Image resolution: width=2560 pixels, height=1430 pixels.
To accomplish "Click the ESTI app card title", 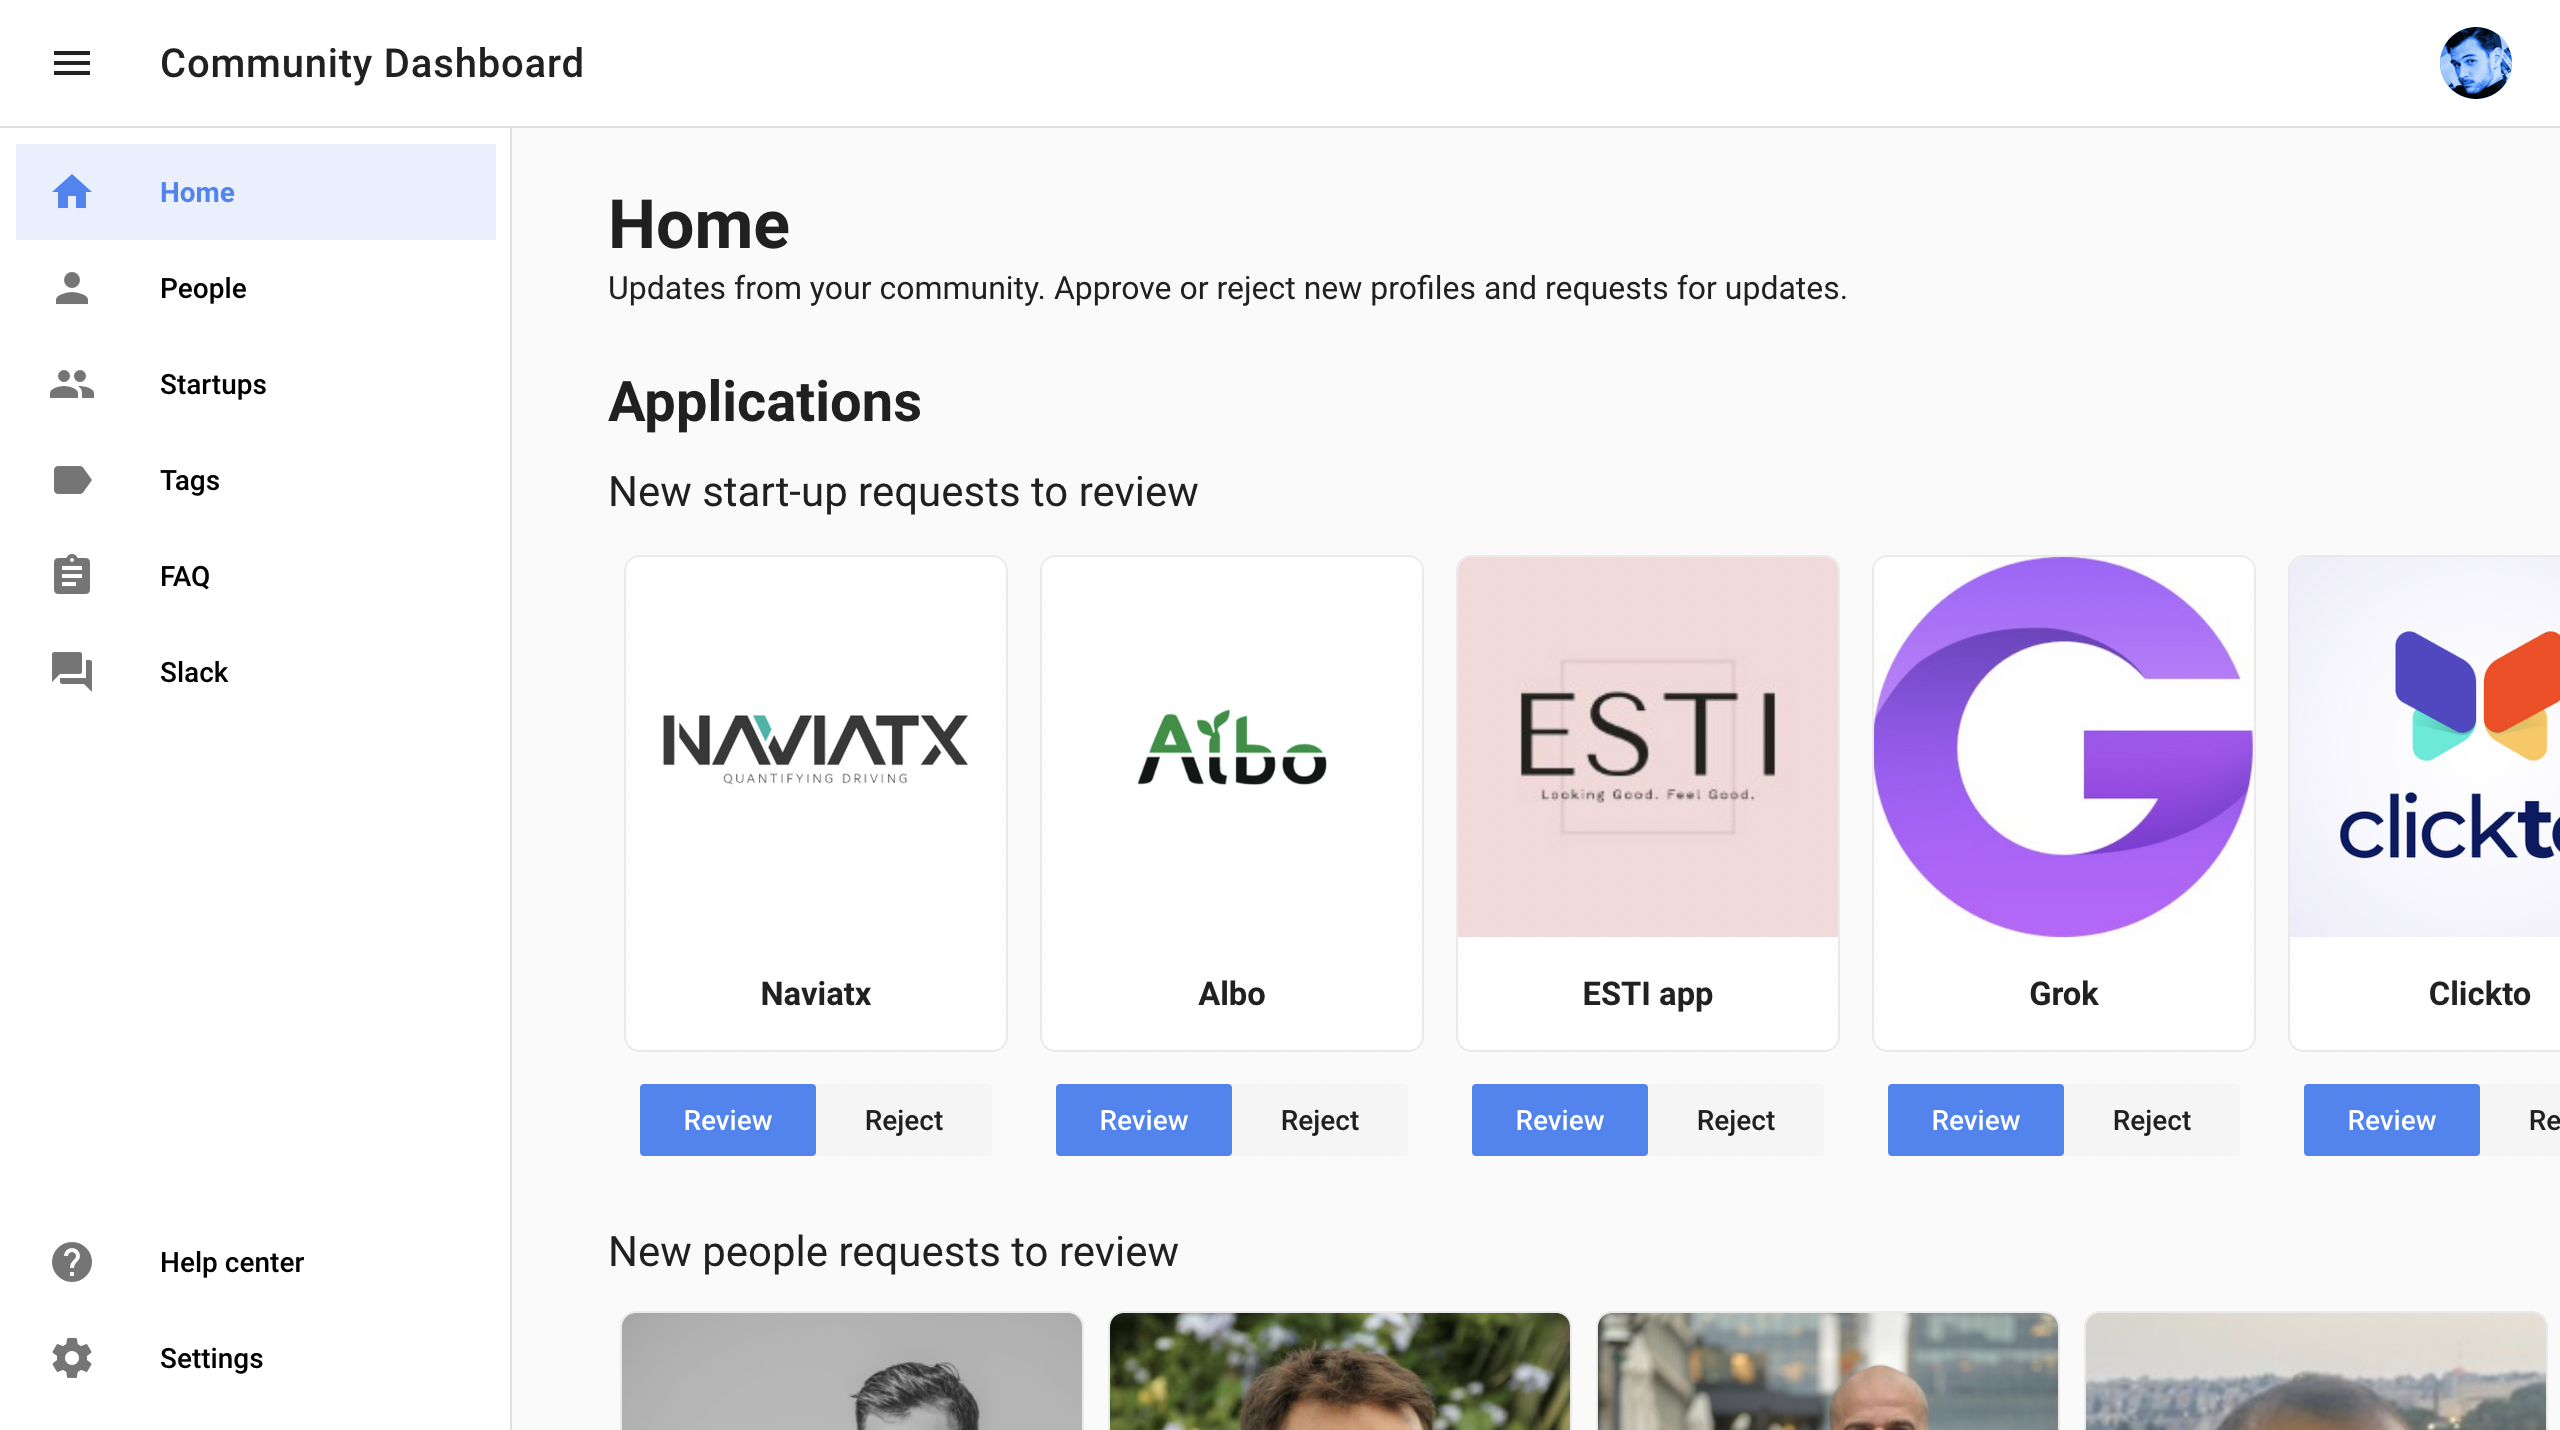I will click(x=1648, y=994).
